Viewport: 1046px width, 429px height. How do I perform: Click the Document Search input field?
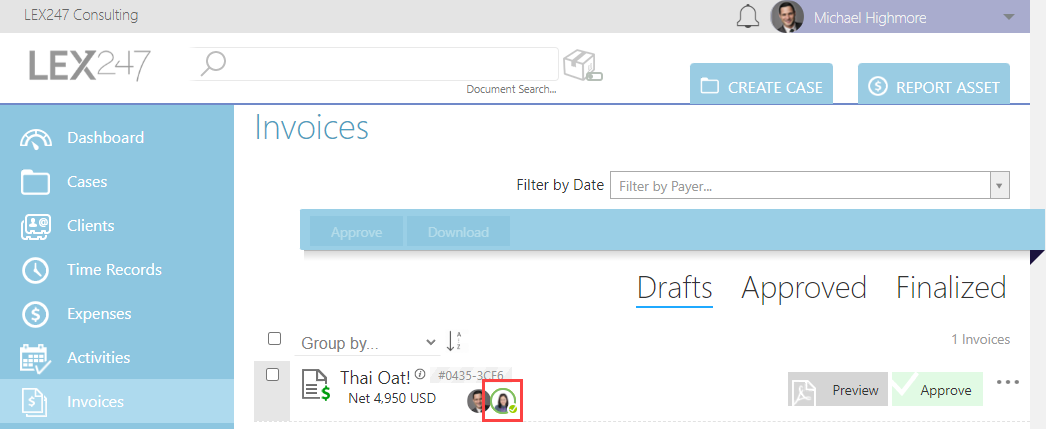375,64
